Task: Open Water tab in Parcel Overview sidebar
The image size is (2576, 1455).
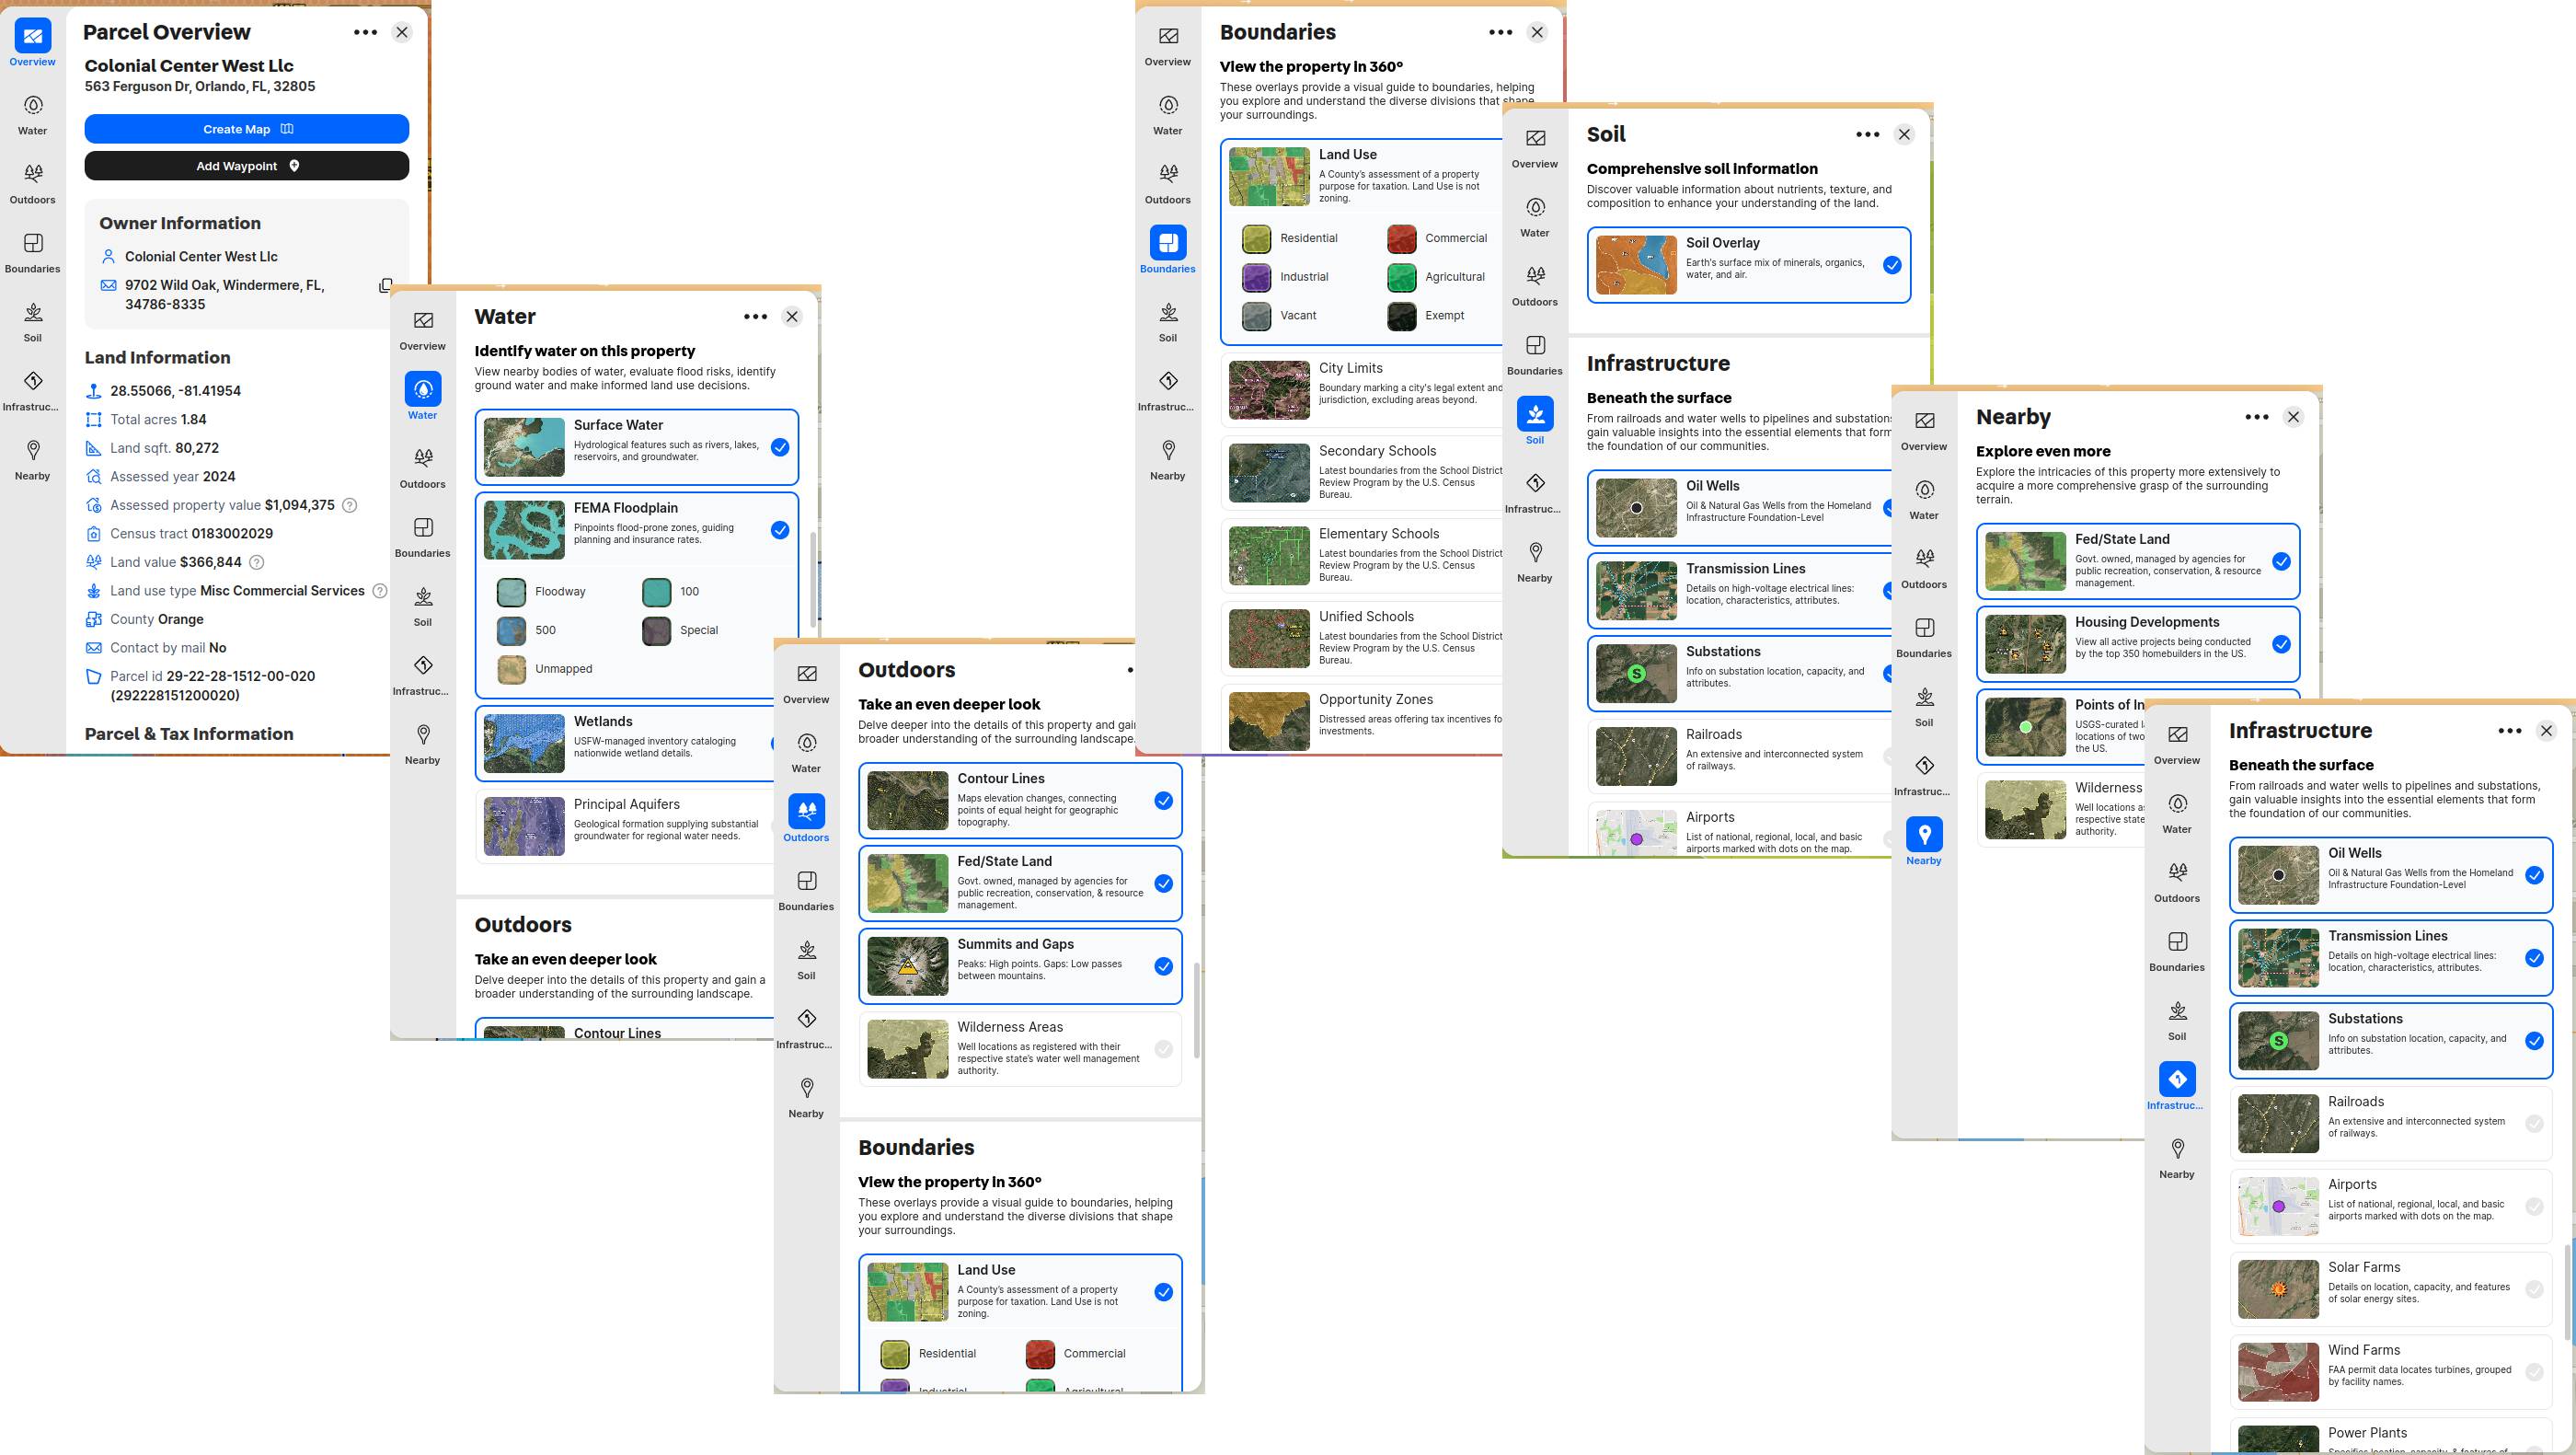Action: pos(33,114)
